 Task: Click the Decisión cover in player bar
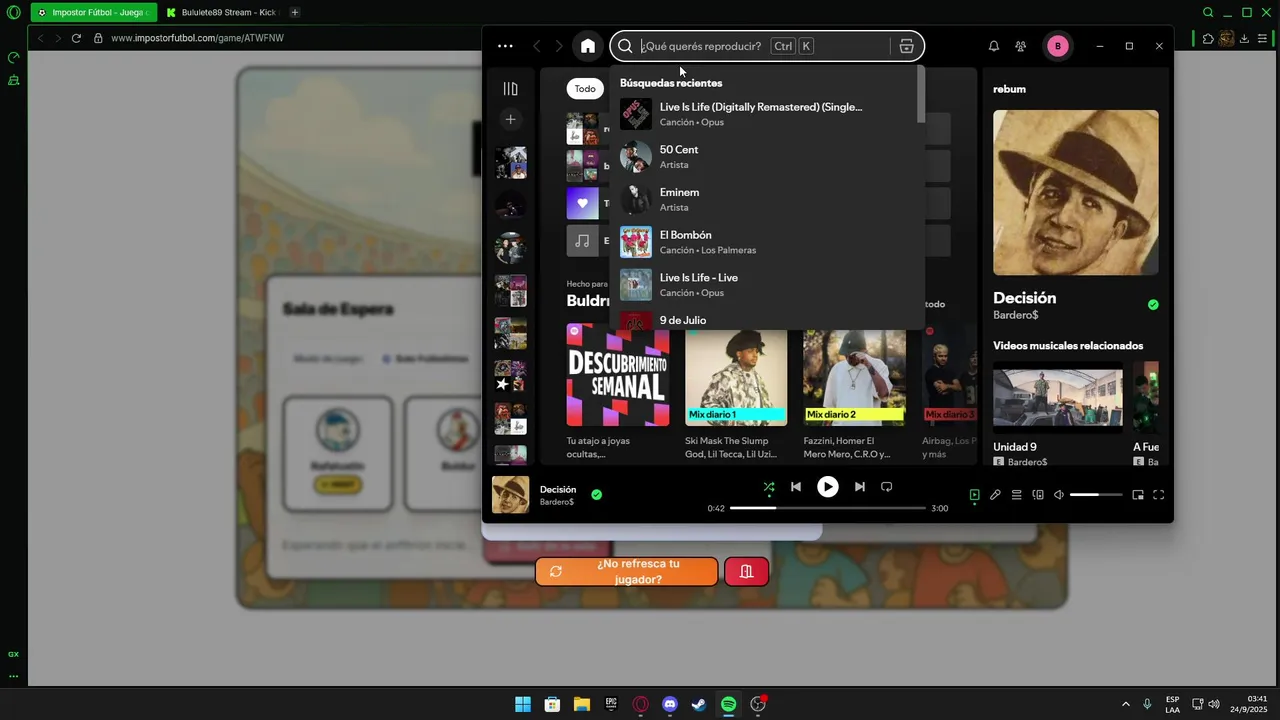point(510,494)
